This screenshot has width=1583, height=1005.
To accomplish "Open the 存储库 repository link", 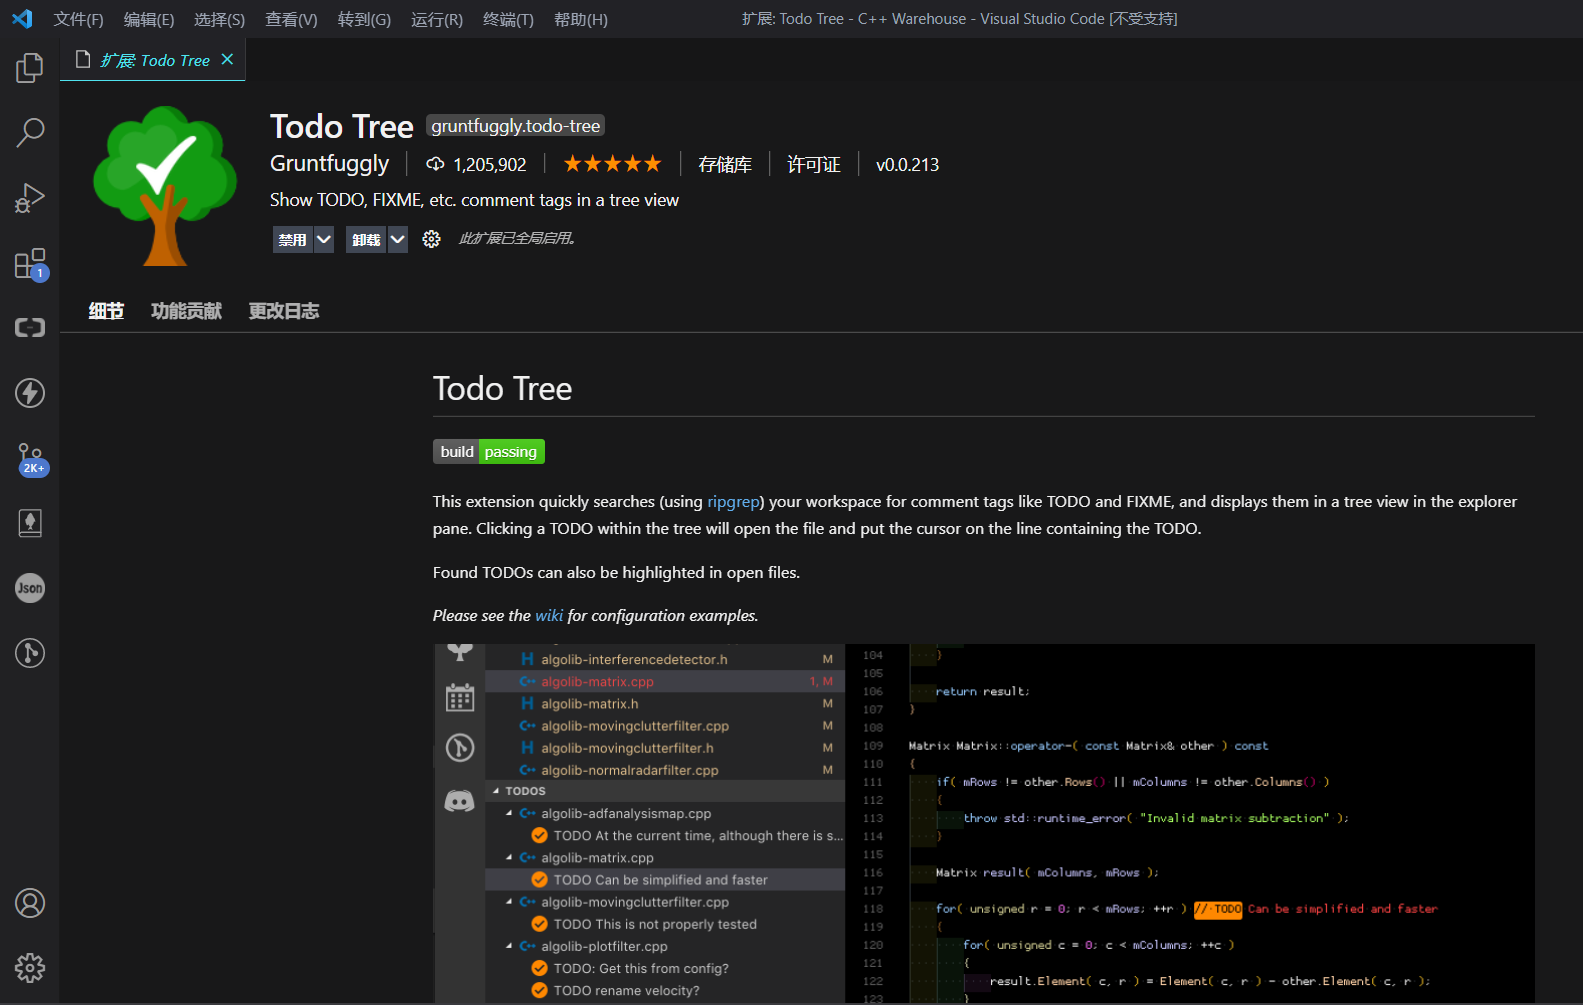I will tap(725, 165).
